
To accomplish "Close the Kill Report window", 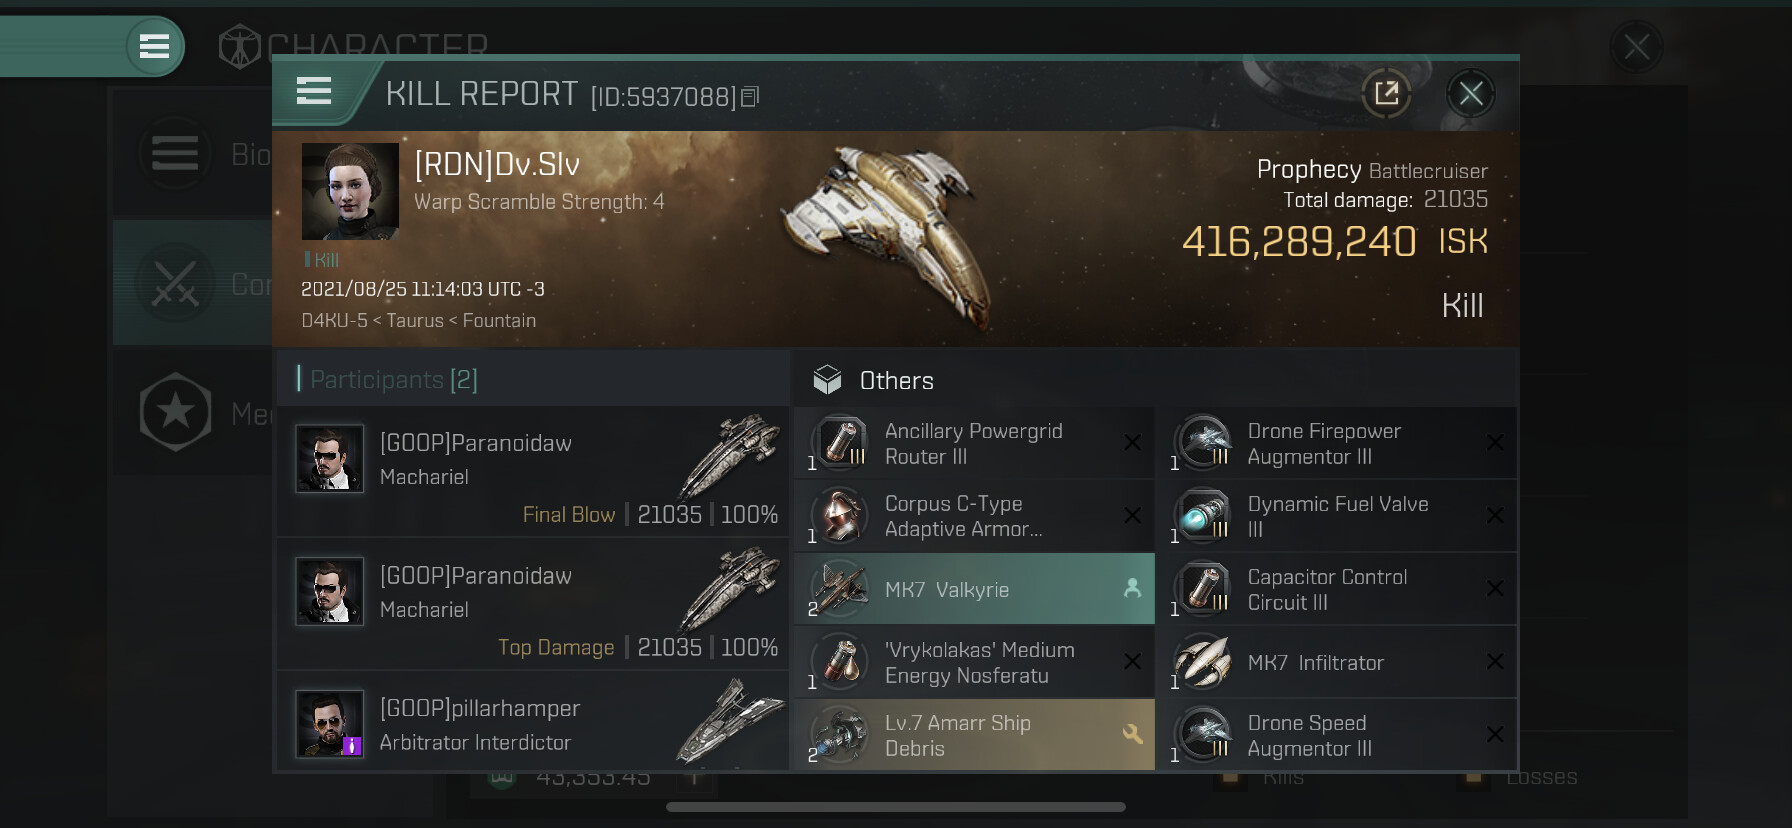I will pyautogui.click(x=1470, y=94).
